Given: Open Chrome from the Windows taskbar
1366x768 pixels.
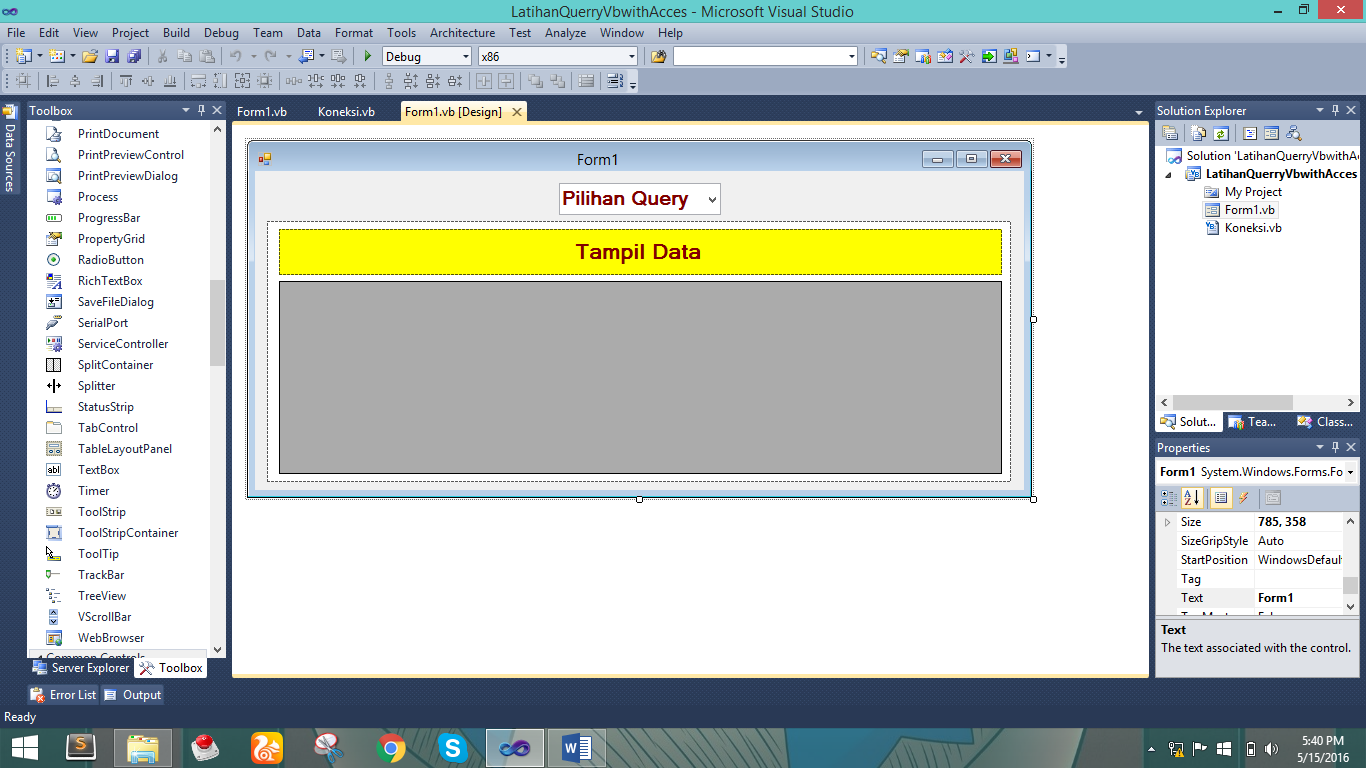Looking at the screenshot, I should click(391, 747).
